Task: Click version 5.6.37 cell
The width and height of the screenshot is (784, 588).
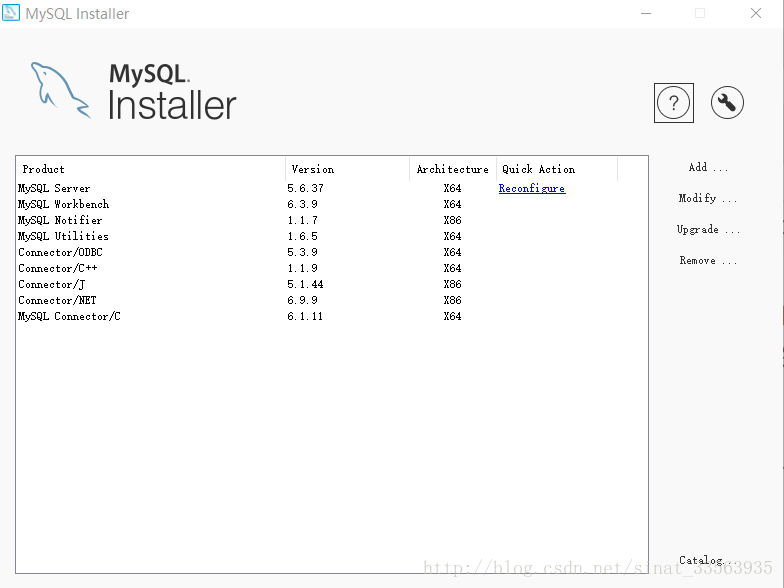Action: (x=306, y=188)
